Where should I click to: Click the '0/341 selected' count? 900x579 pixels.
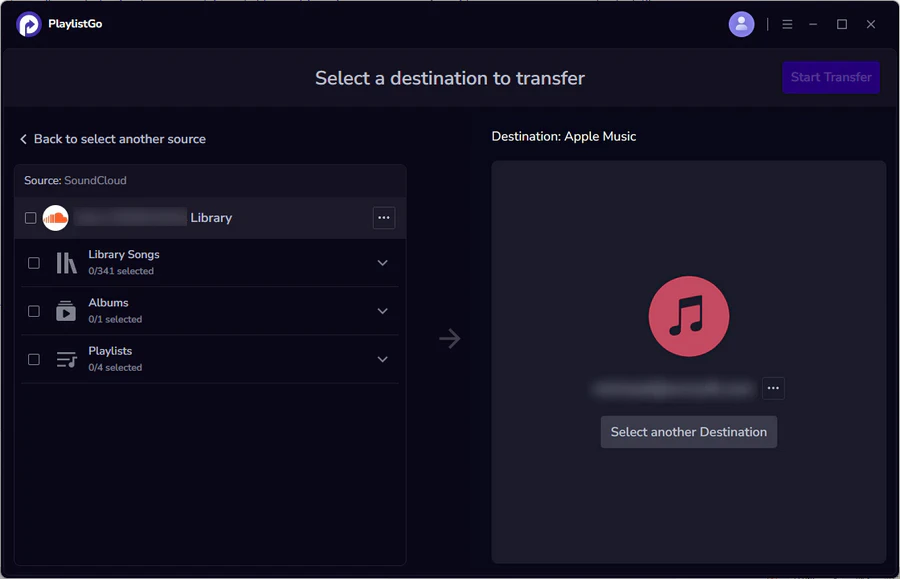(x=121, y=271)
